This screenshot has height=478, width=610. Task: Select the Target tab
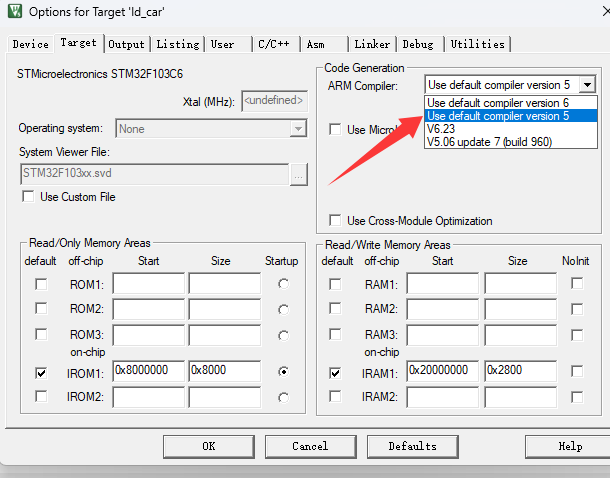(79, 43)
